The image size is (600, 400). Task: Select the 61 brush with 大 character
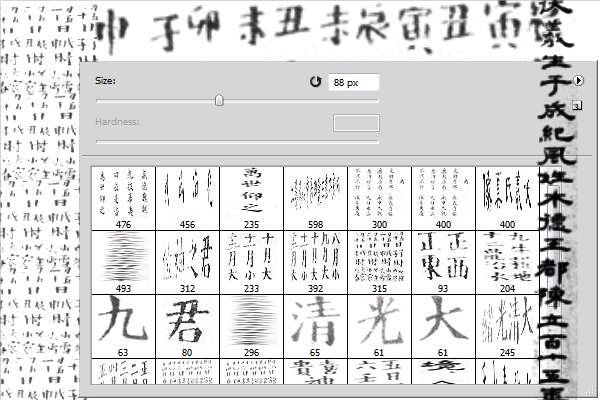443,326
